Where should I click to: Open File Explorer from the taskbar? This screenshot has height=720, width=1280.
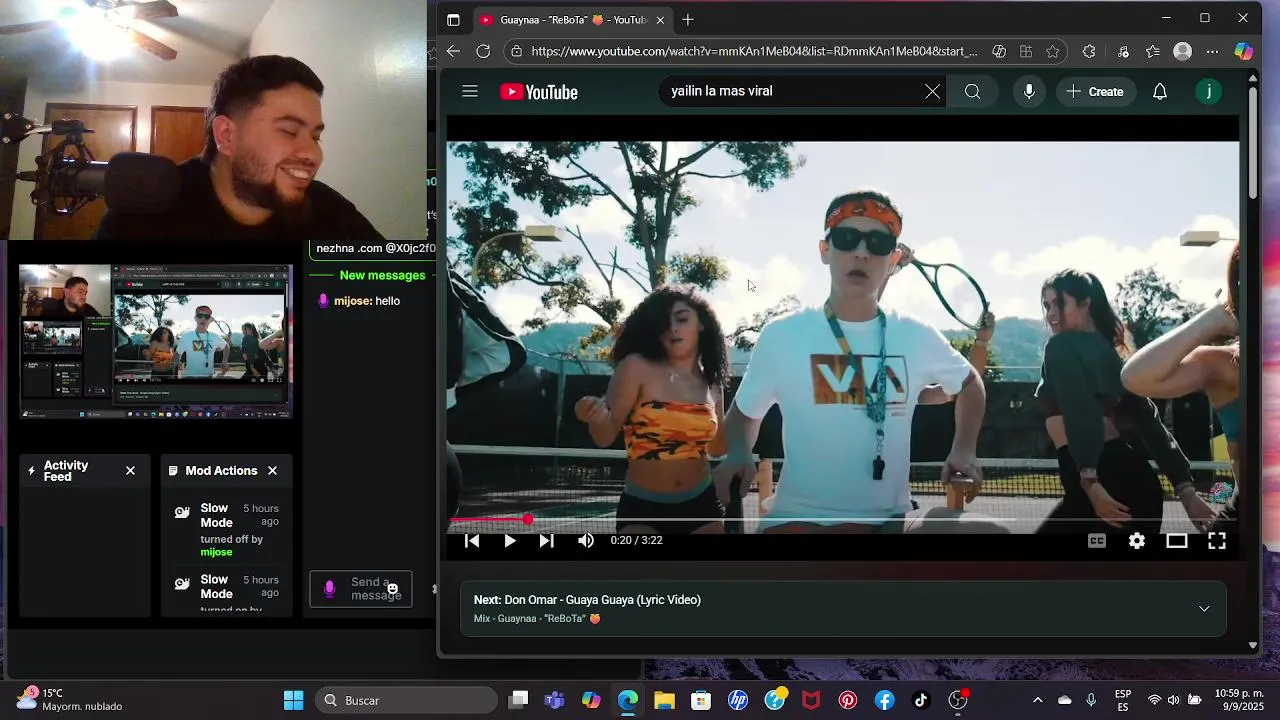664,700
